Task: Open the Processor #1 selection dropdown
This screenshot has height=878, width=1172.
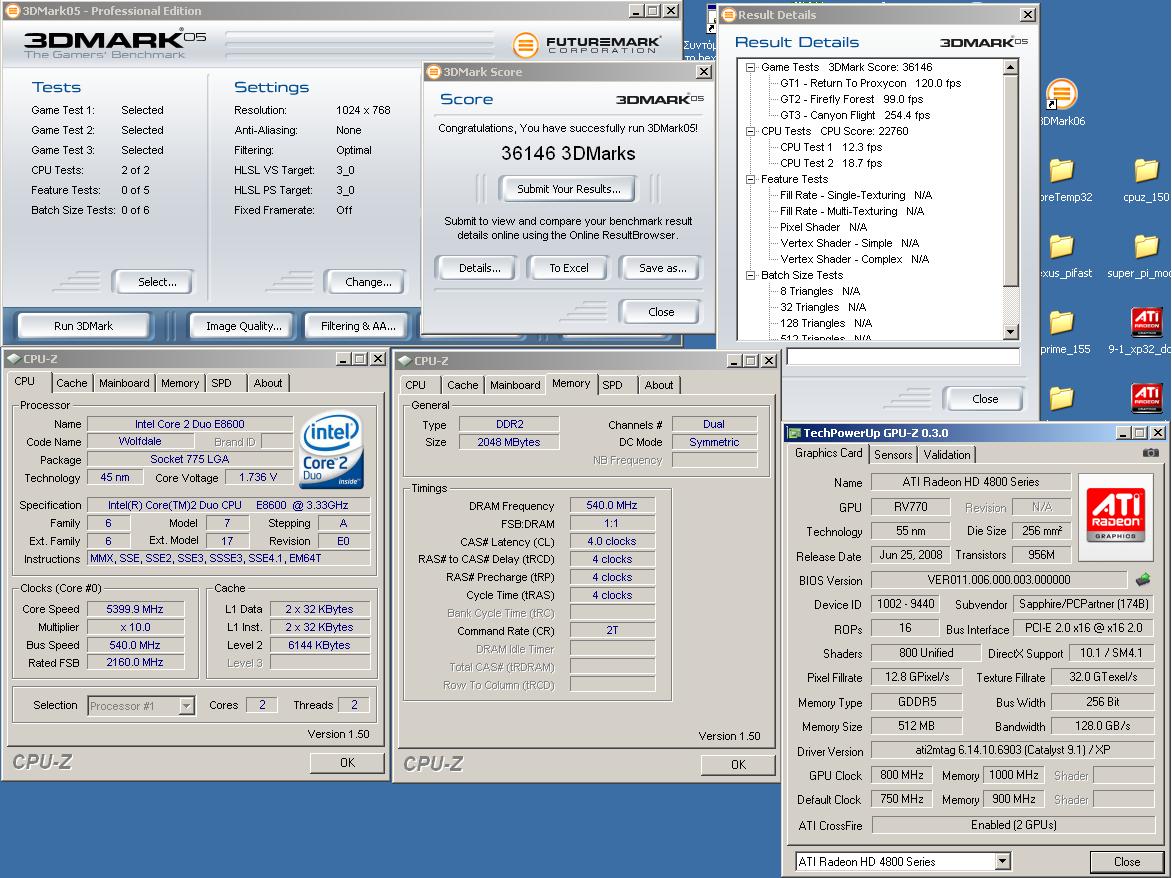Action: click(x=187, y=705)
